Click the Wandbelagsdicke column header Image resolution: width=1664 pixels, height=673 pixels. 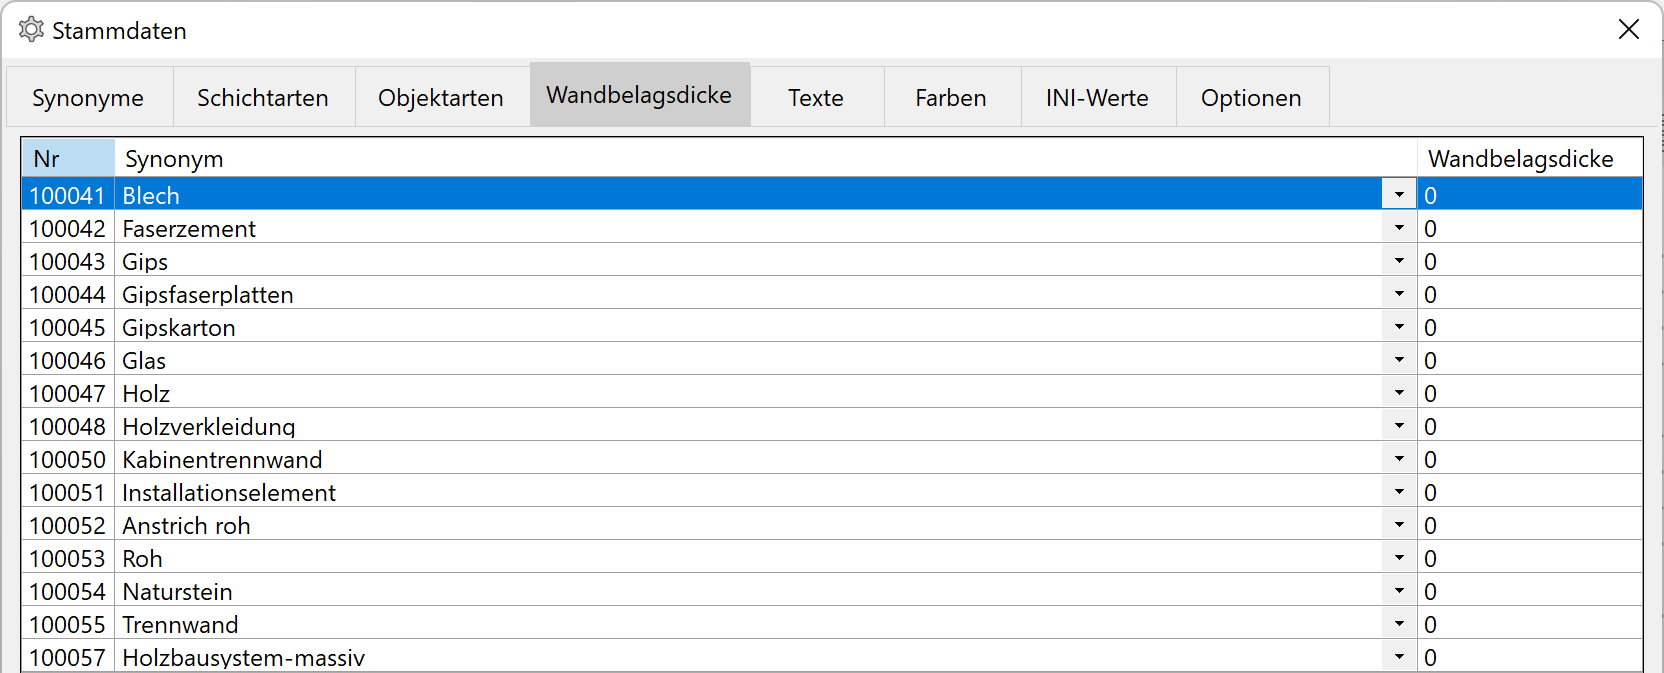click(x=1520, y=159)
